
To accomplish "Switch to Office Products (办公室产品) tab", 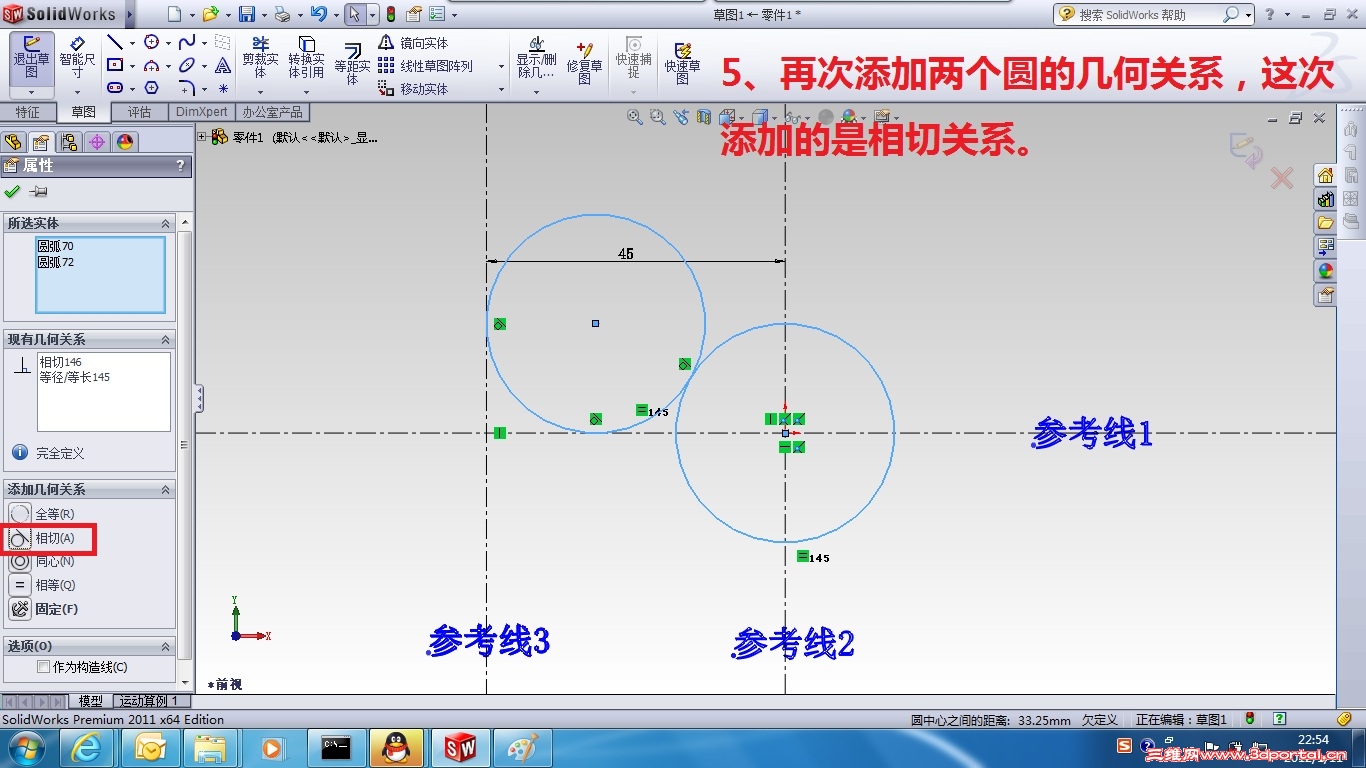I will [x=272, y=112].
